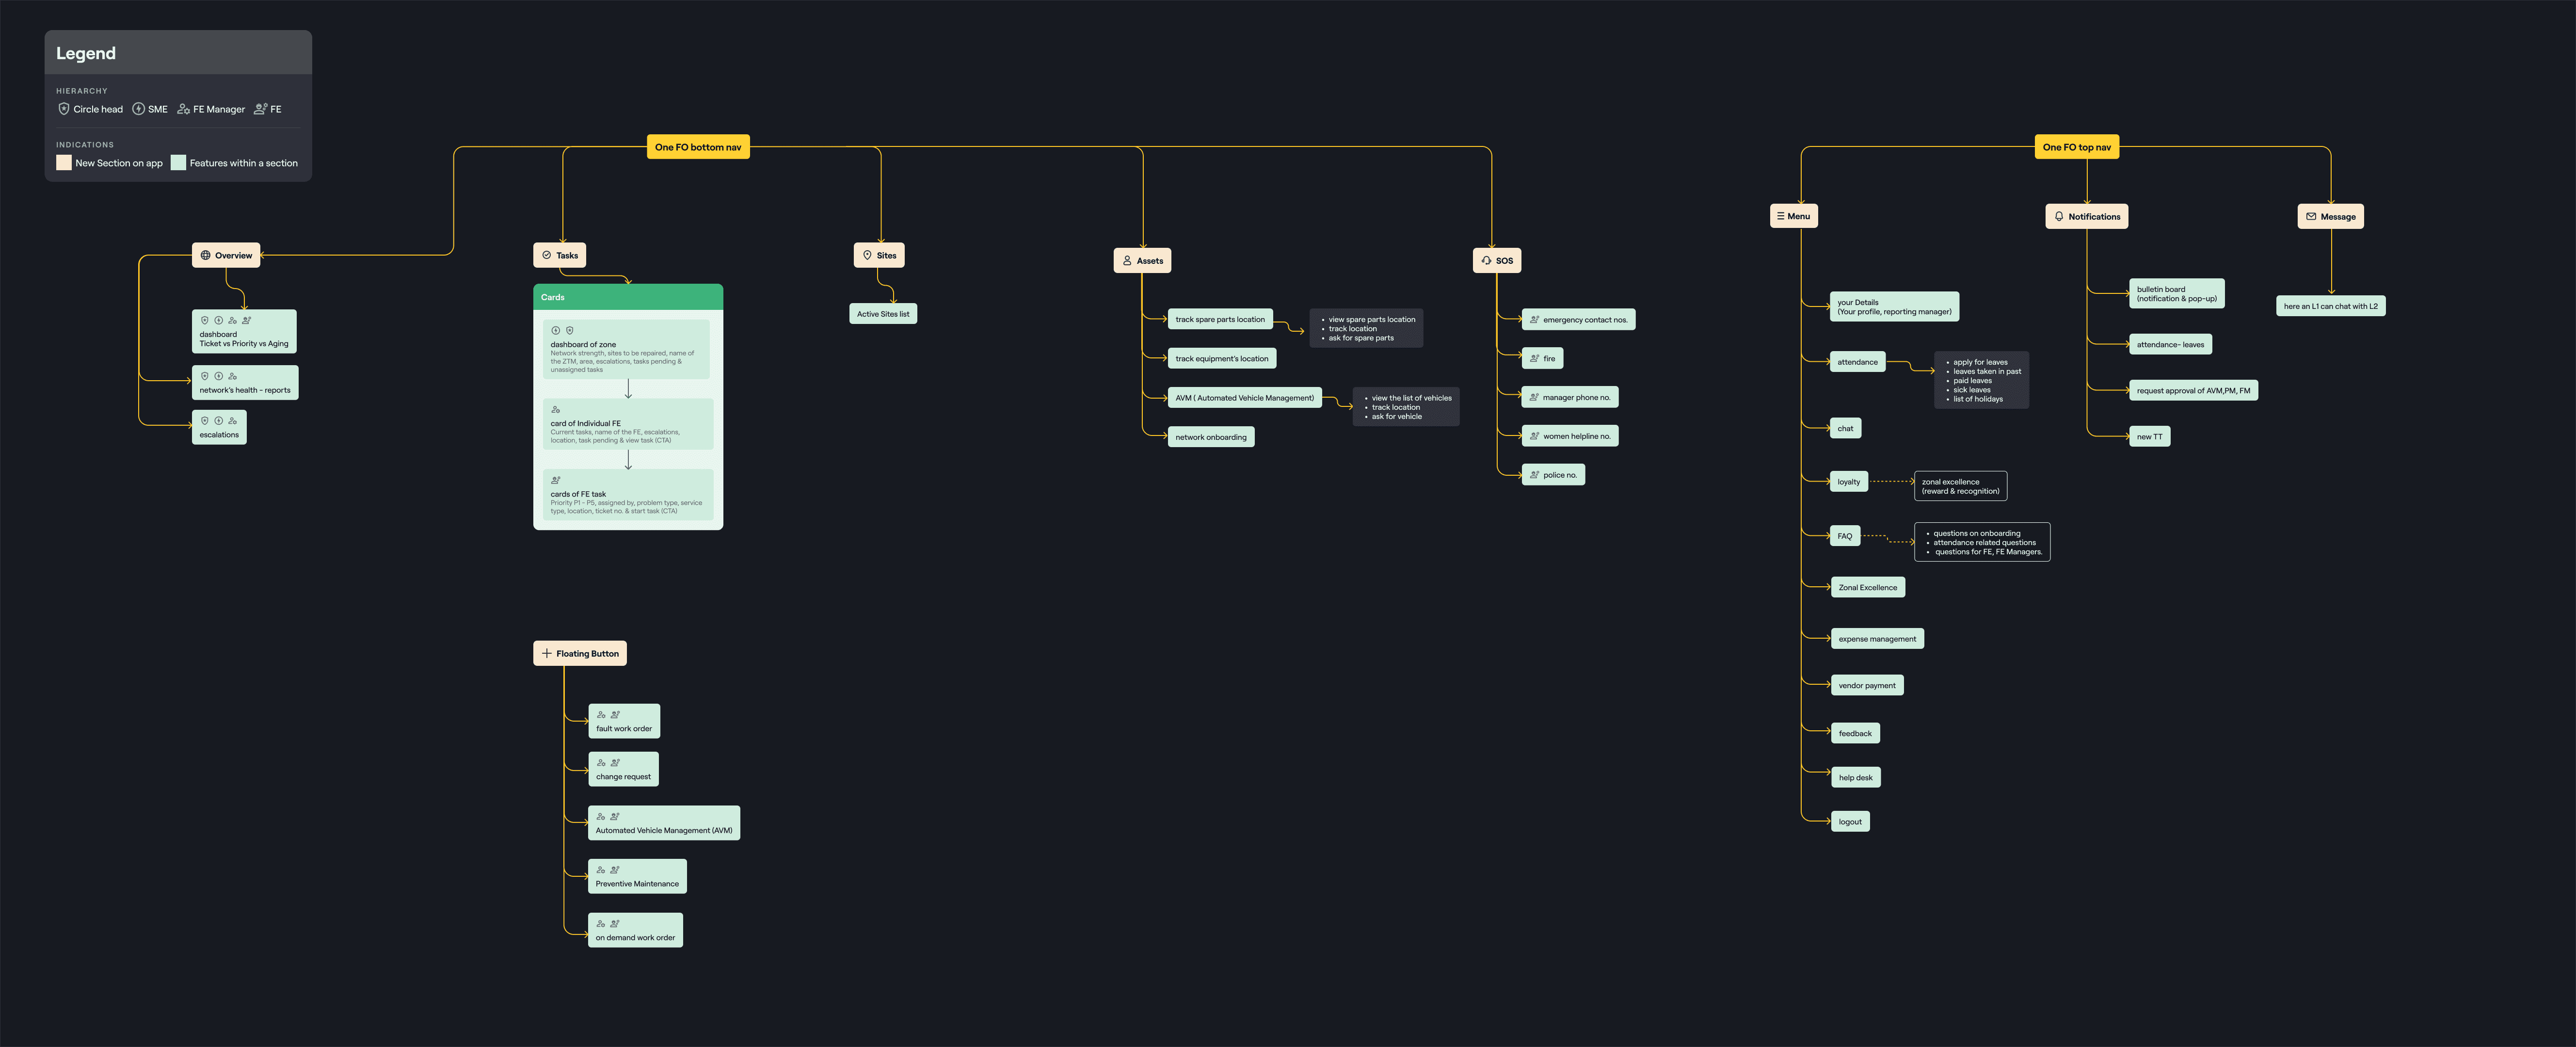Click "request approval of AVM,PM,FM" node

click(x=2193, y=391)
